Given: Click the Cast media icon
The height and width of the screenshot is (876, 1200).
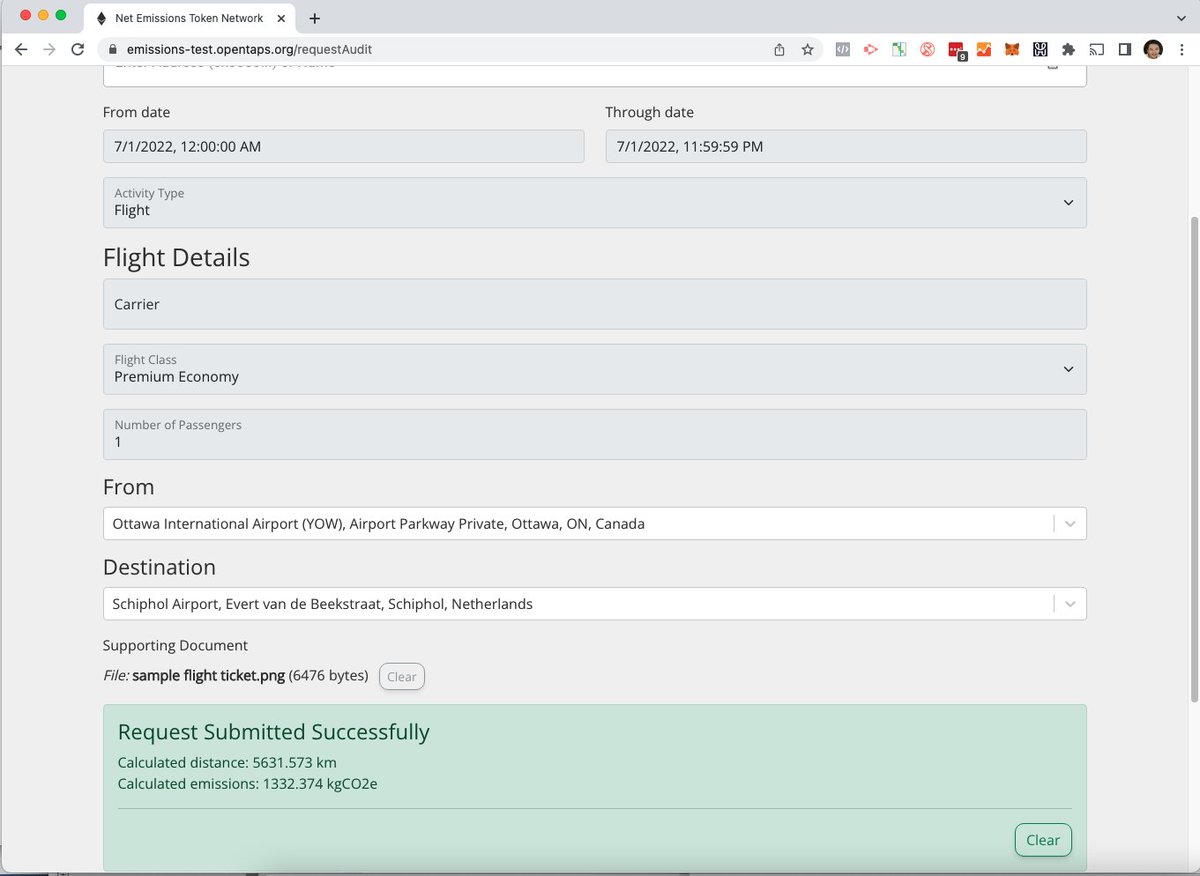Looking at the screenshot, I should pyautogui.click(x=1097, y=49).
